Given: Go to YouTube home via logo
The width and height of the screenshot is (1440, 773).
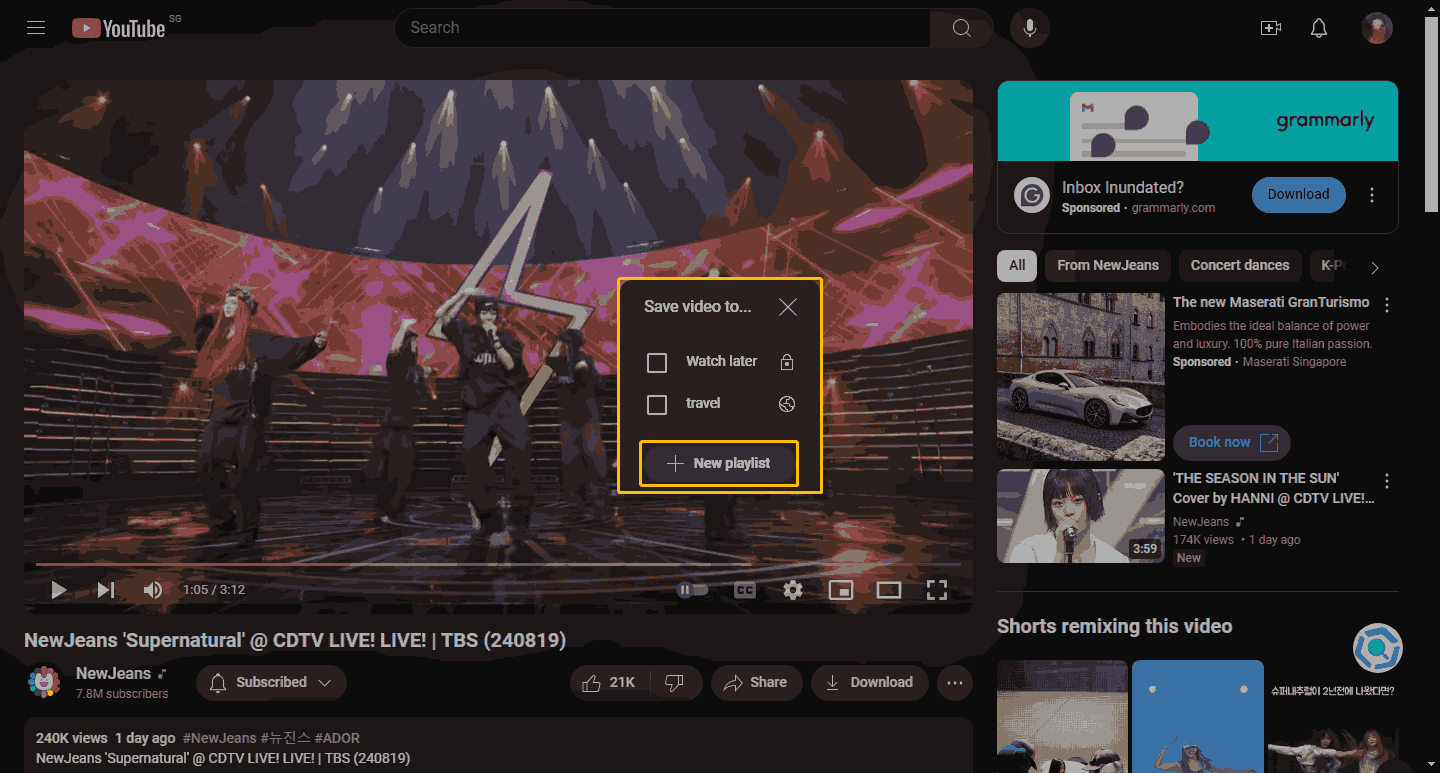Looking at the screenshot, I should click(118, 28).
